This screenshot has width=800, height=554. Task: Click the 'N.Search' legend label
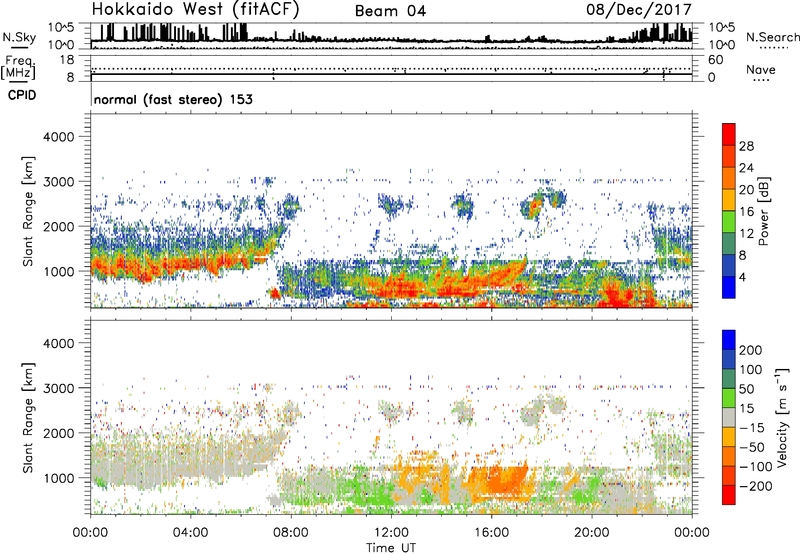[x=772, y=37]
